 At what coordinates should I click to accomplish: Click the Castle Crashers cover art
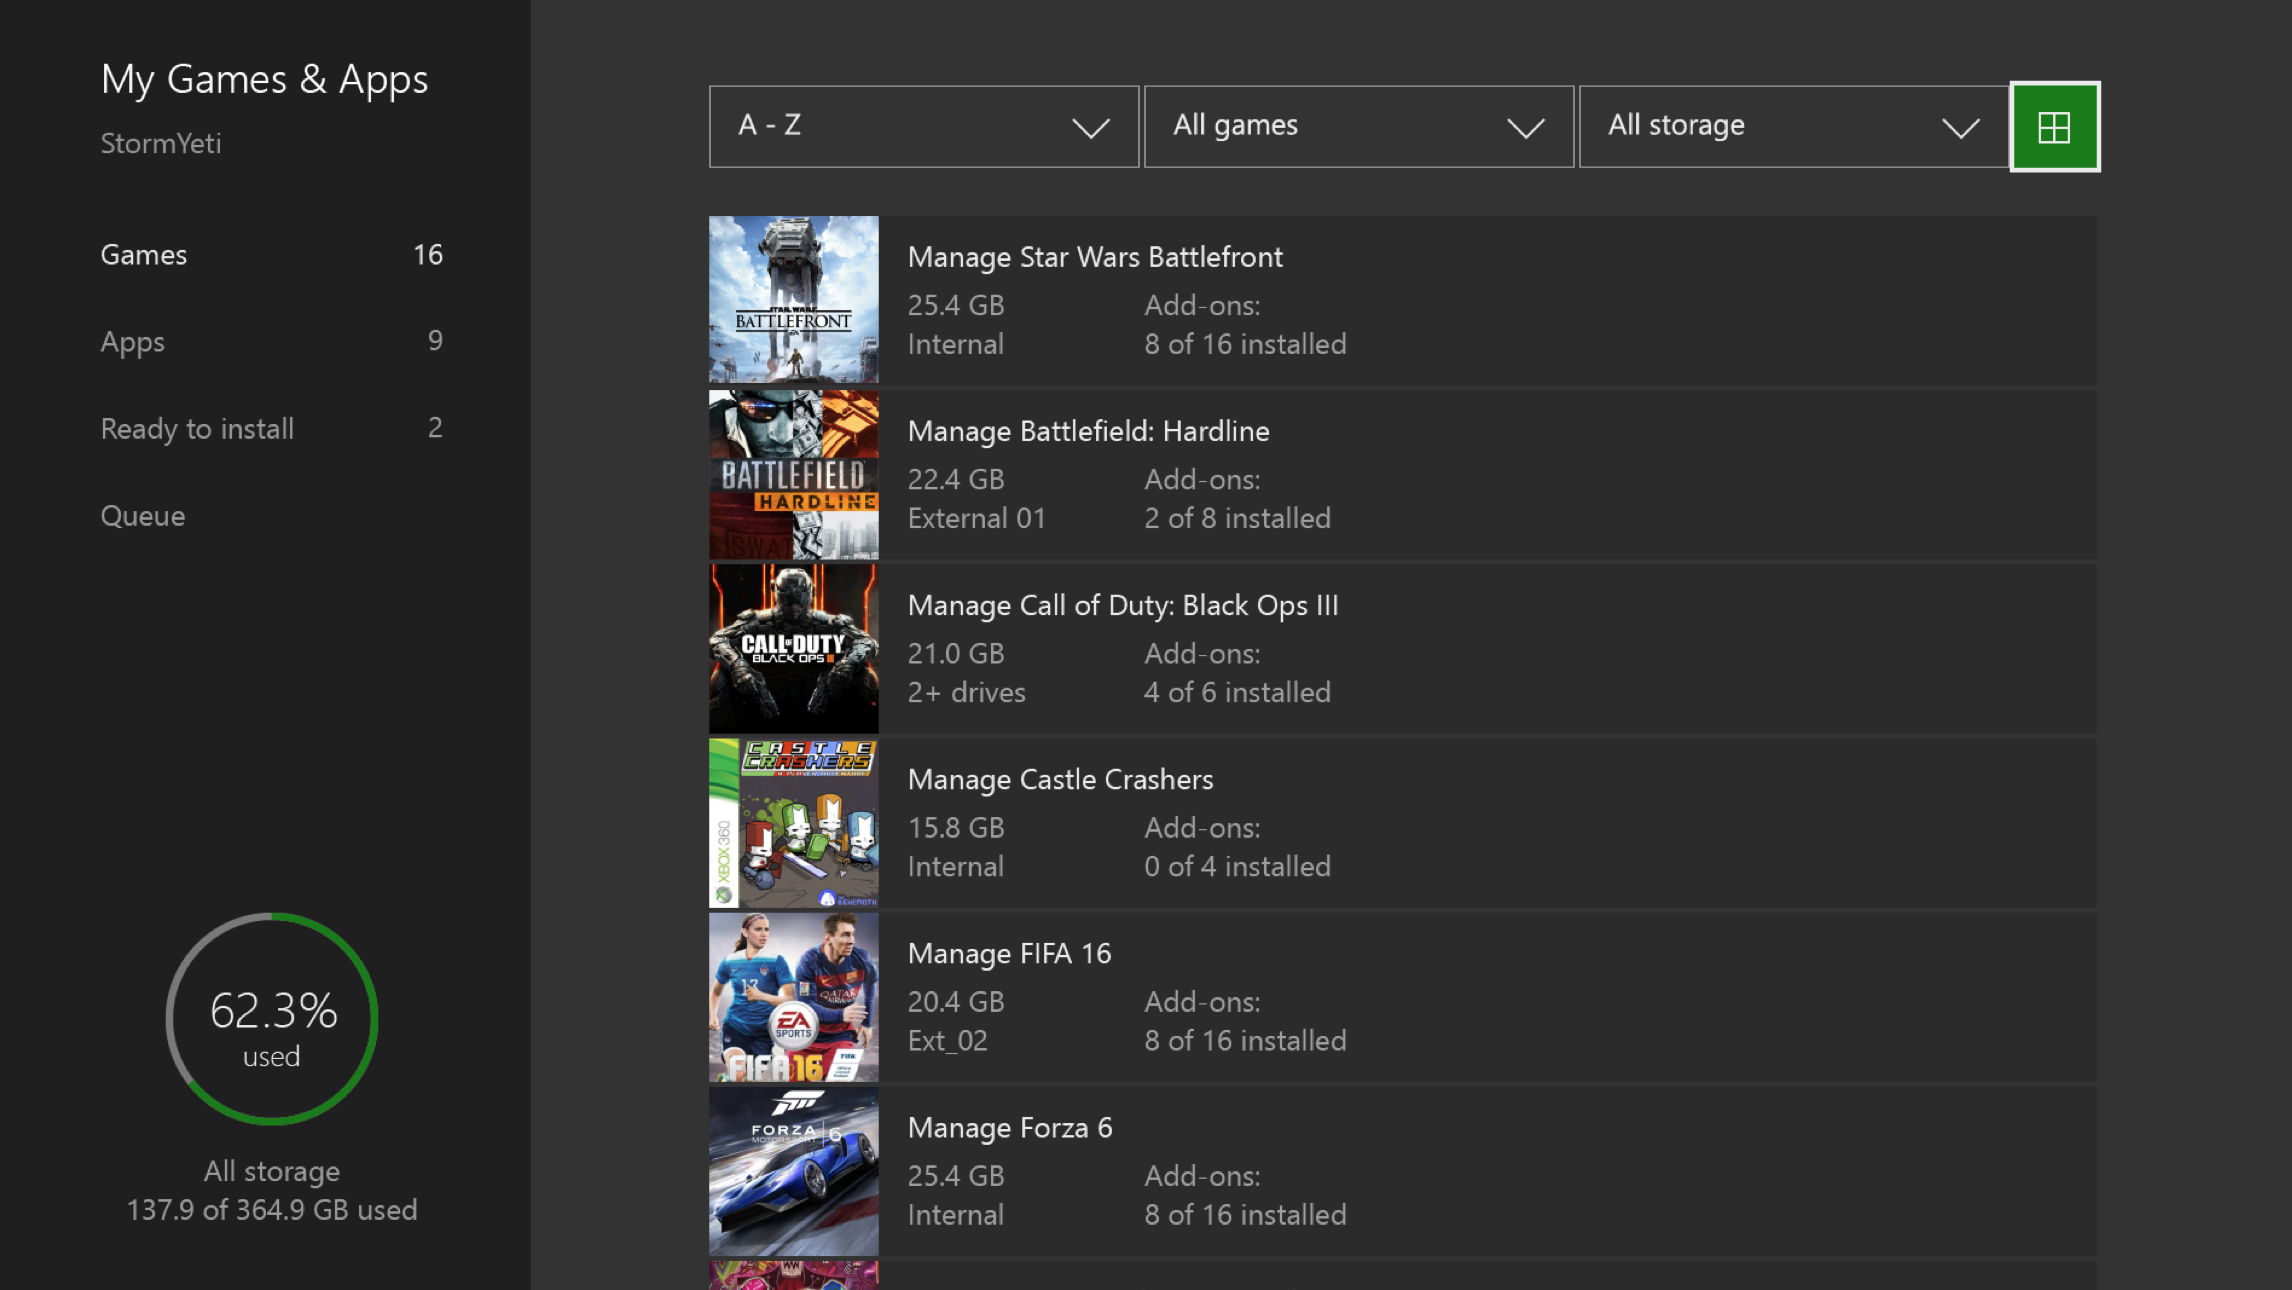[x=794, y=822]
